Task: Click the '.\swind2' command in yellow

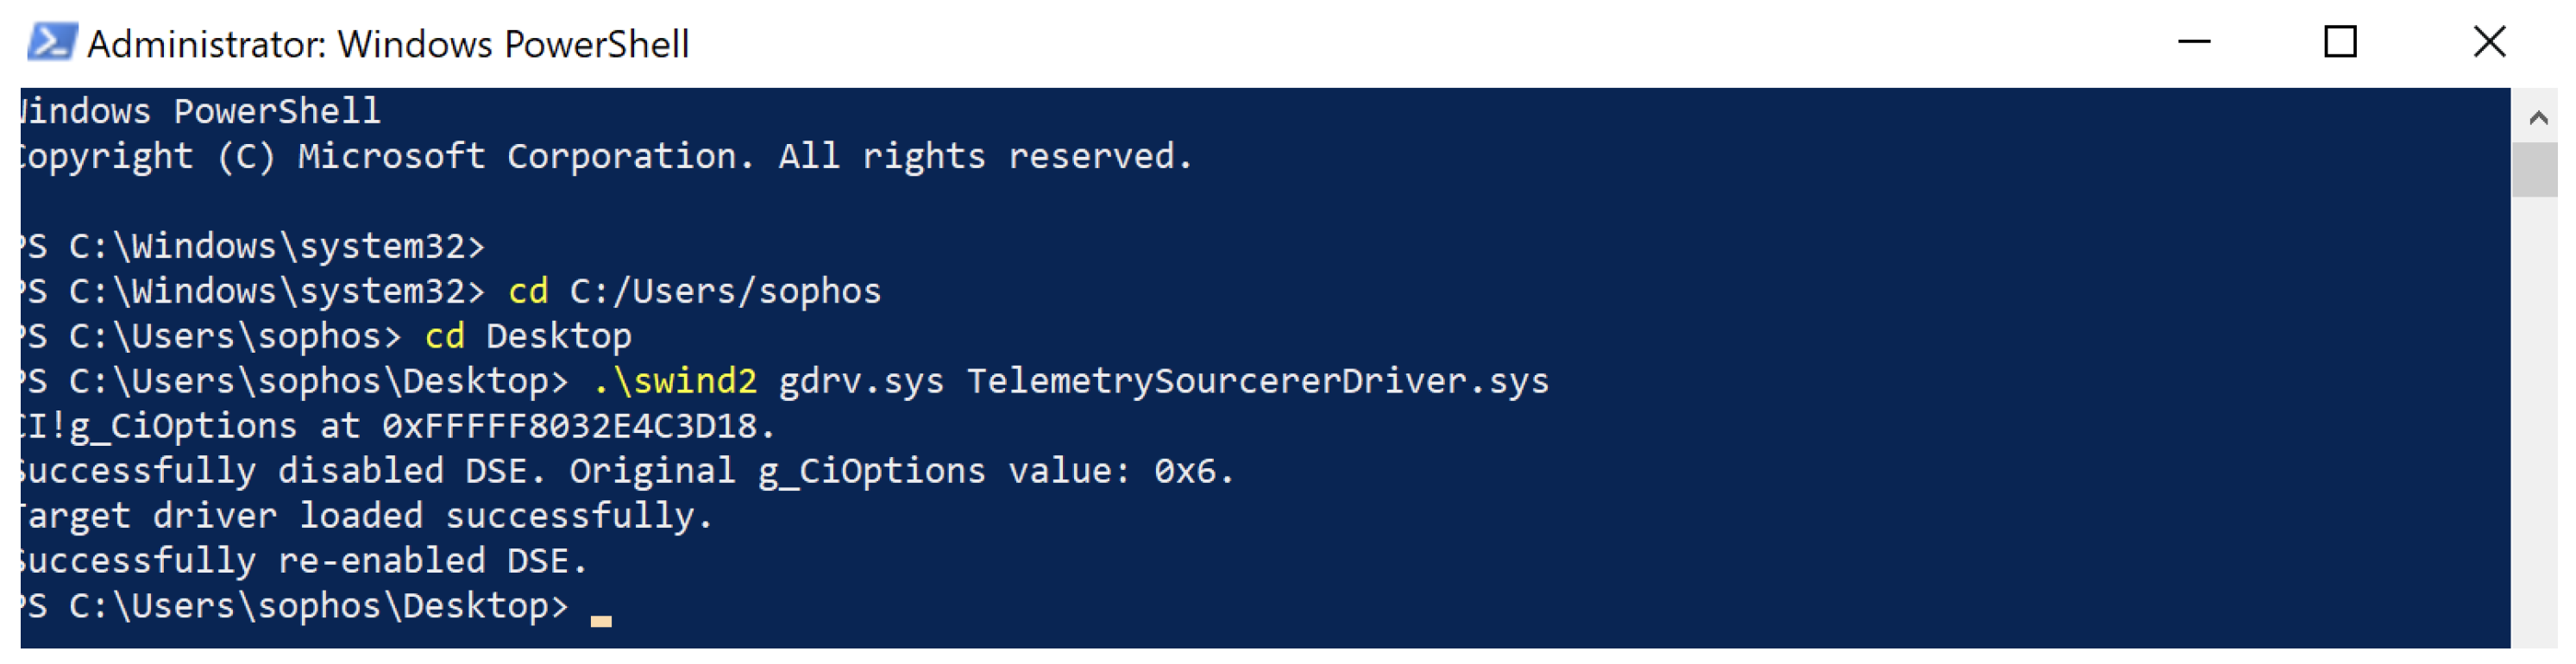Action: pos(675,382)
